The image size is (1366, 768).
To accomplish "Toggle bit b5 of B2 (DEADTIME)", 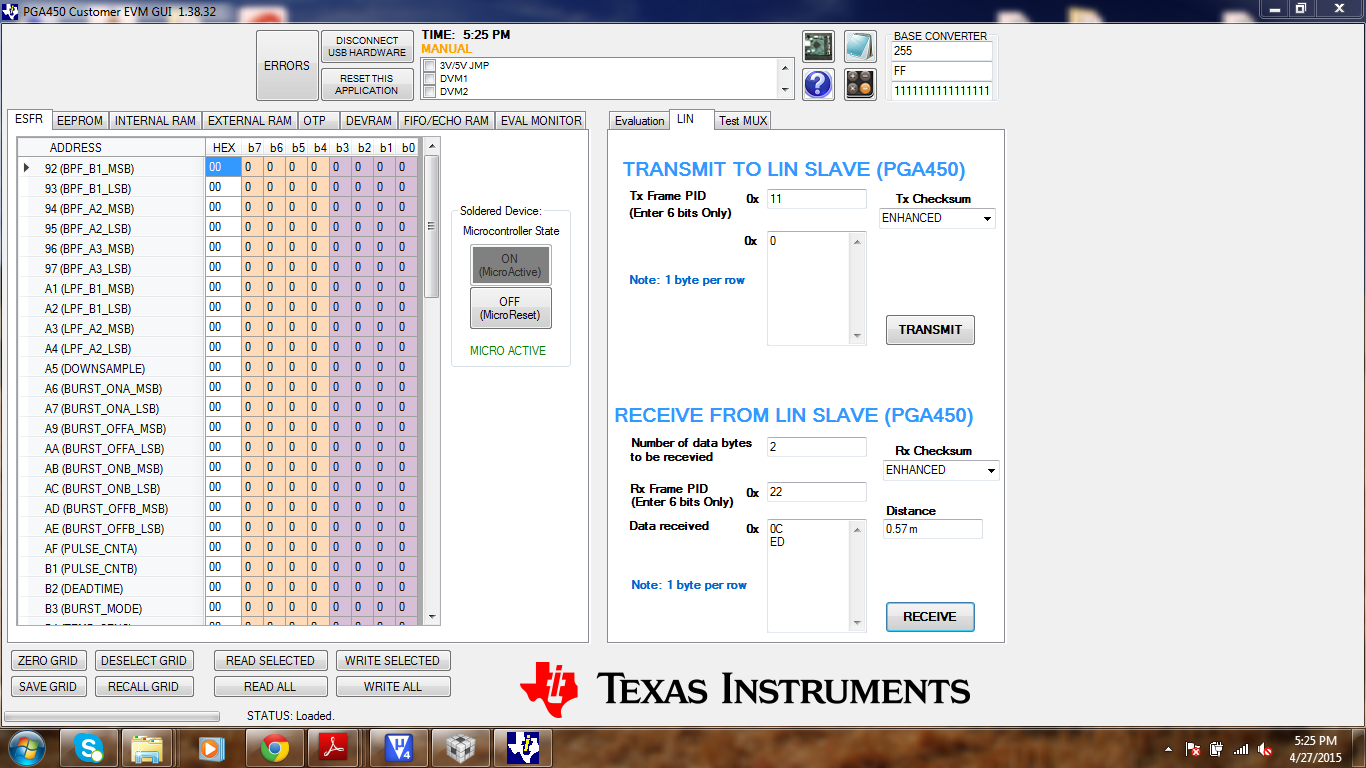I will click(x=296, y=588).
